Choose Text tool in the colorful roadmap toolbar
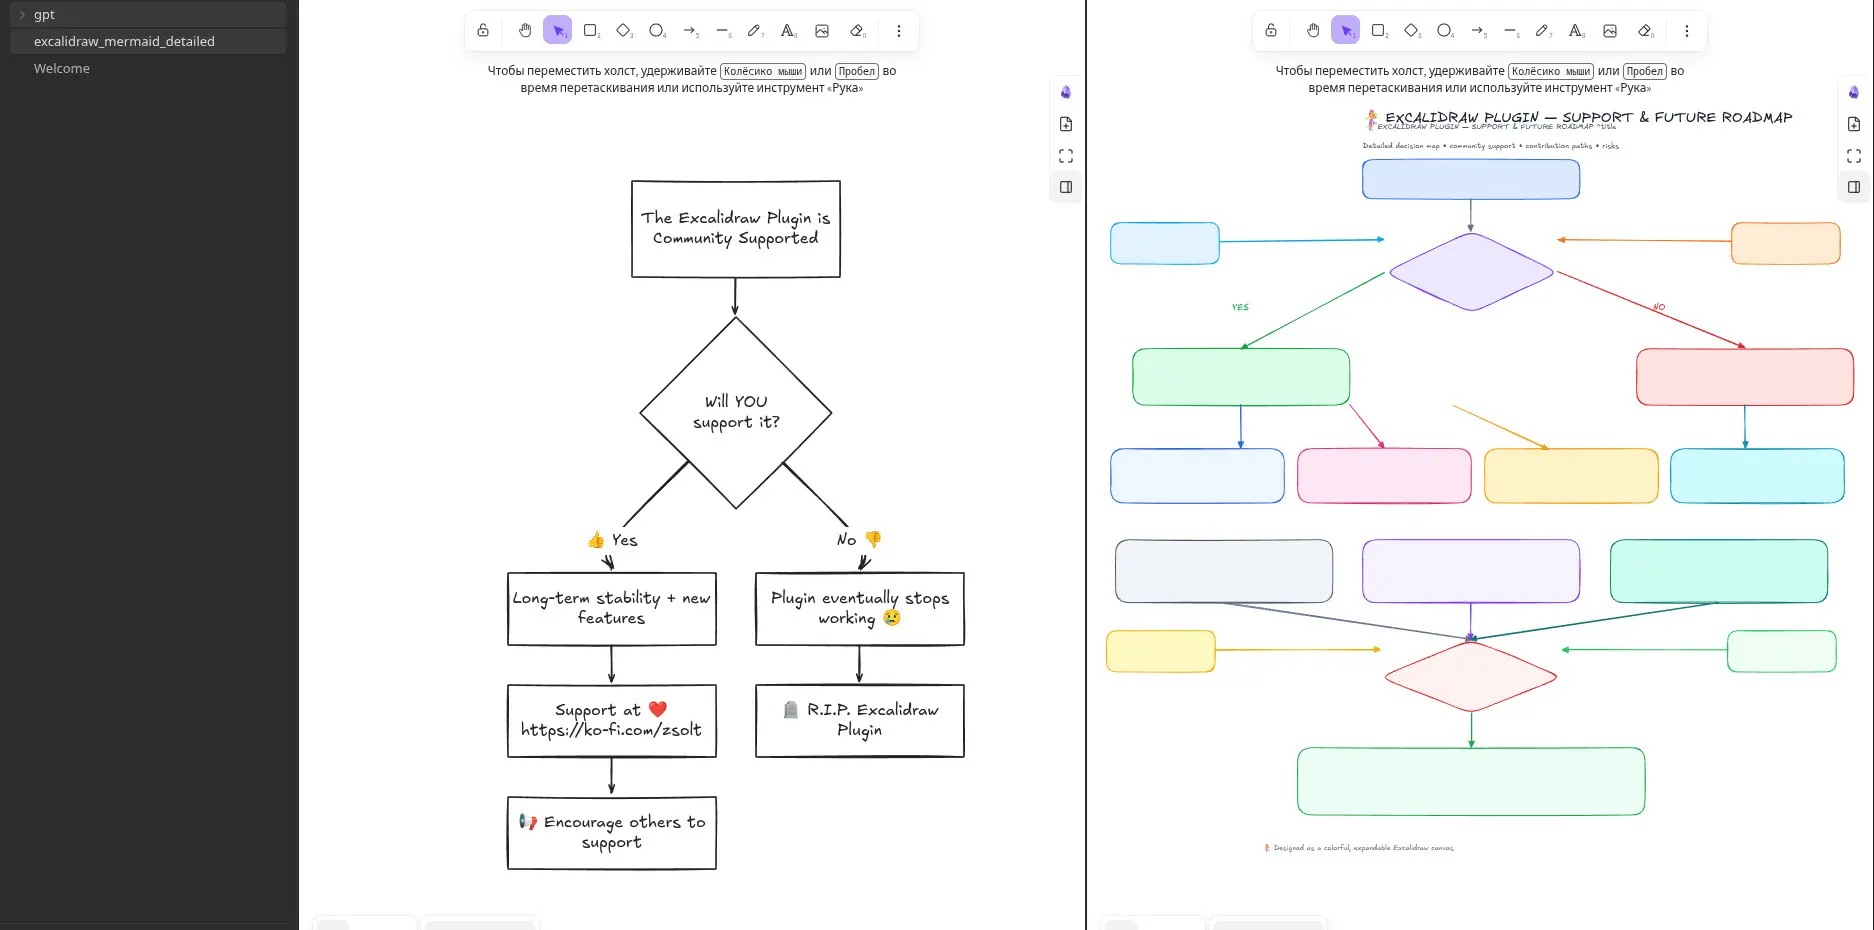Viewport: 1874px width, 930px height. (x=1577, y=31)
